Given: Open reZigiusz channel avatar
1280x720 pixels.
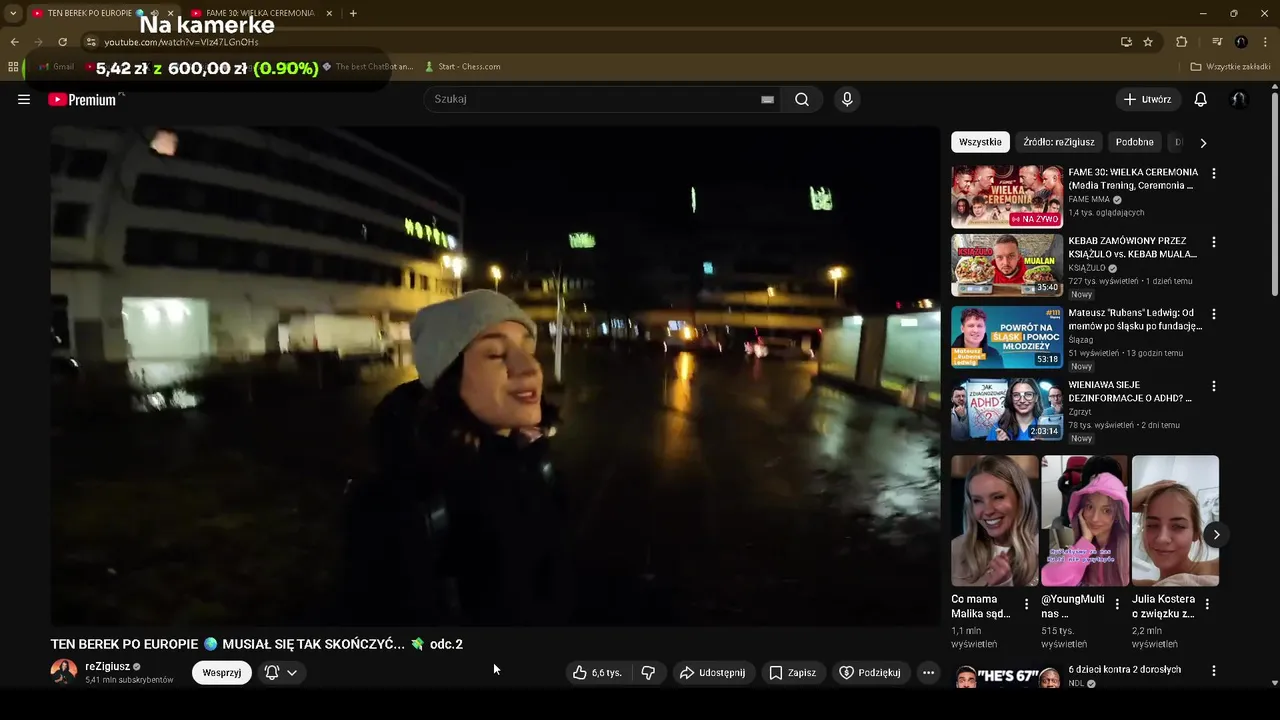Looking at the screenshot, I should (64, 672).
